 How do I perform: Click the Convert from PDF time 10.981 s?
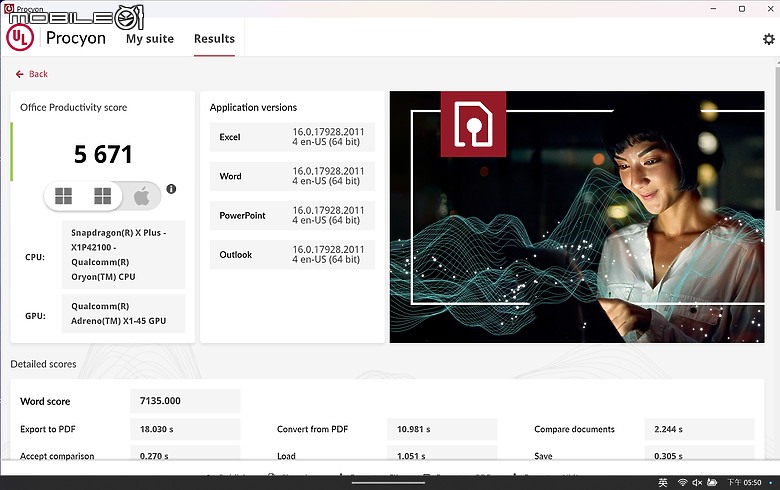pyautogui.click(x=442, y=429)
